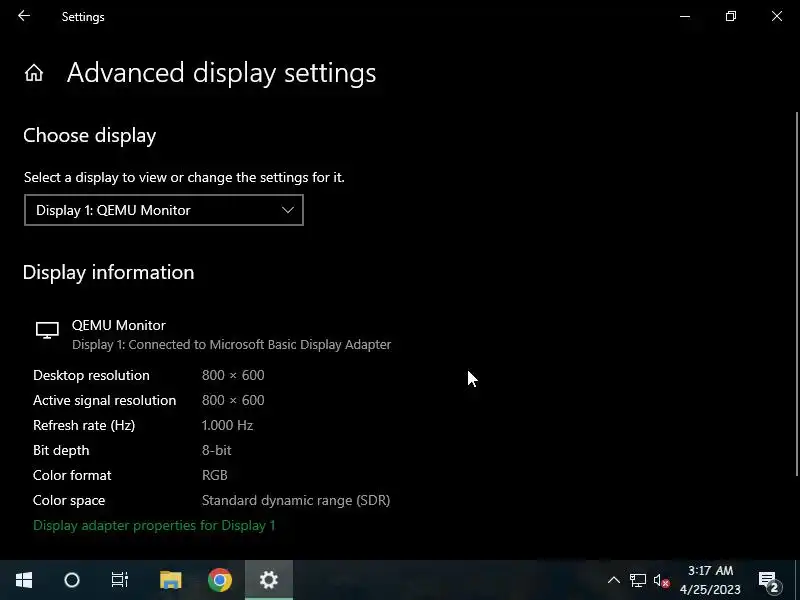Click the Advanced display settings heading
Viewport: 800px width, 600px height.
pos(221,73)
